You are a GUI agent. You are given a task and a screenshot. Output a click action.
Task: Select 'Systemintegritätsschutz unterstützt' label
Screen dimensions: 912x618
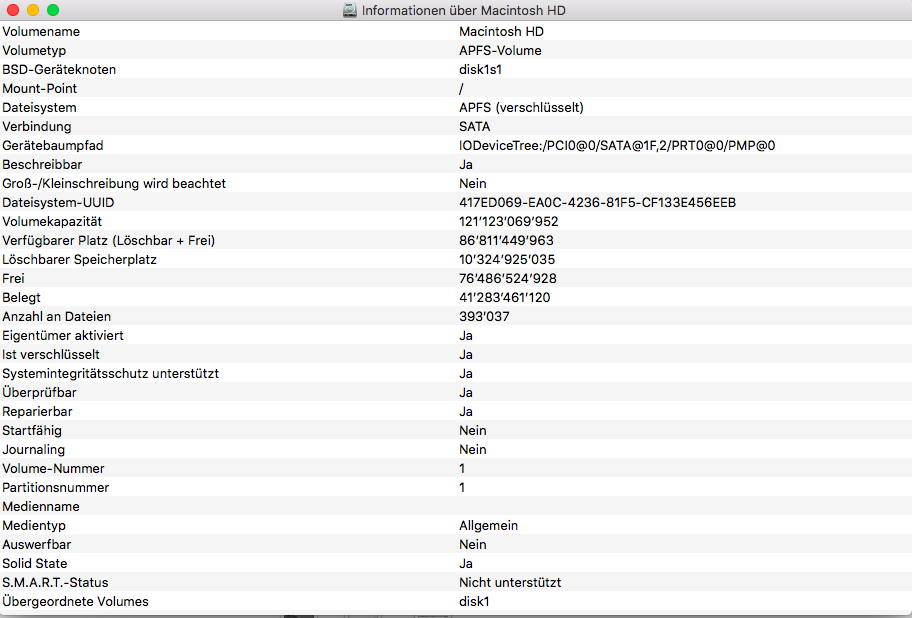pos(111,373)
